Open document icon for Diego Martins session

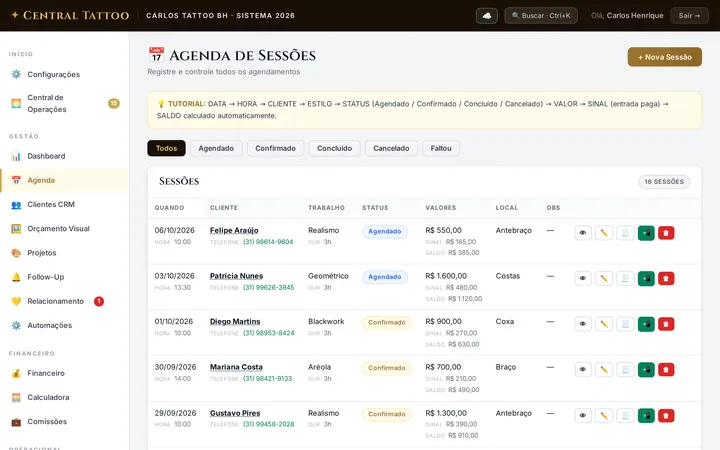[625, 324]
